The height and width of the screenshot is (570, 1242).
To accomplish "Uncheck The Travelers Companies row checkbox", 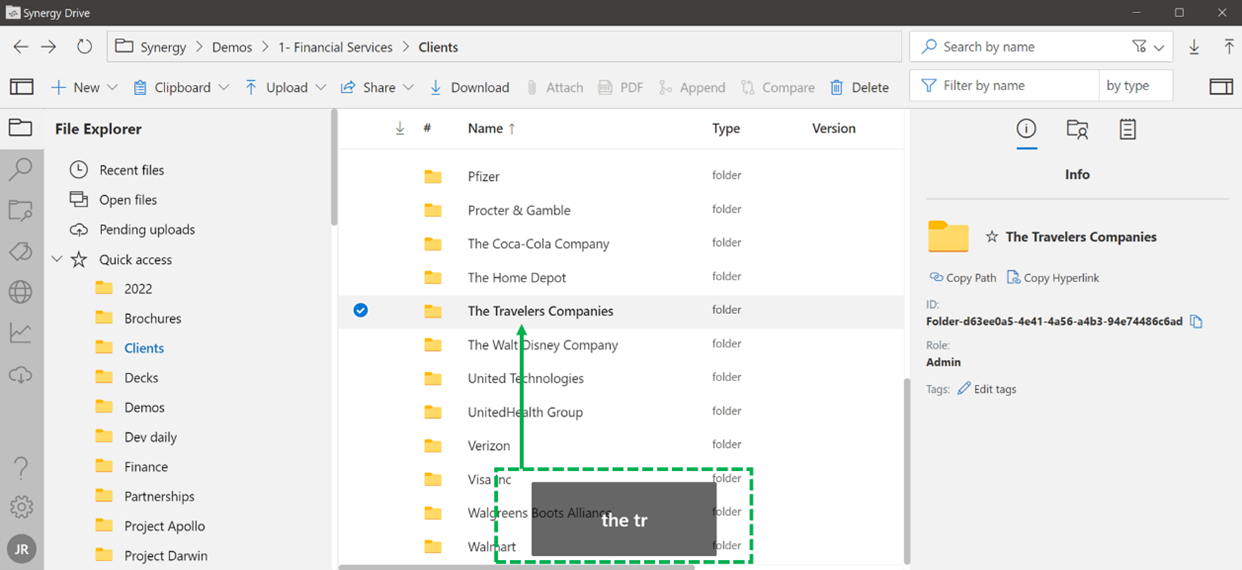I will (360, 311).
